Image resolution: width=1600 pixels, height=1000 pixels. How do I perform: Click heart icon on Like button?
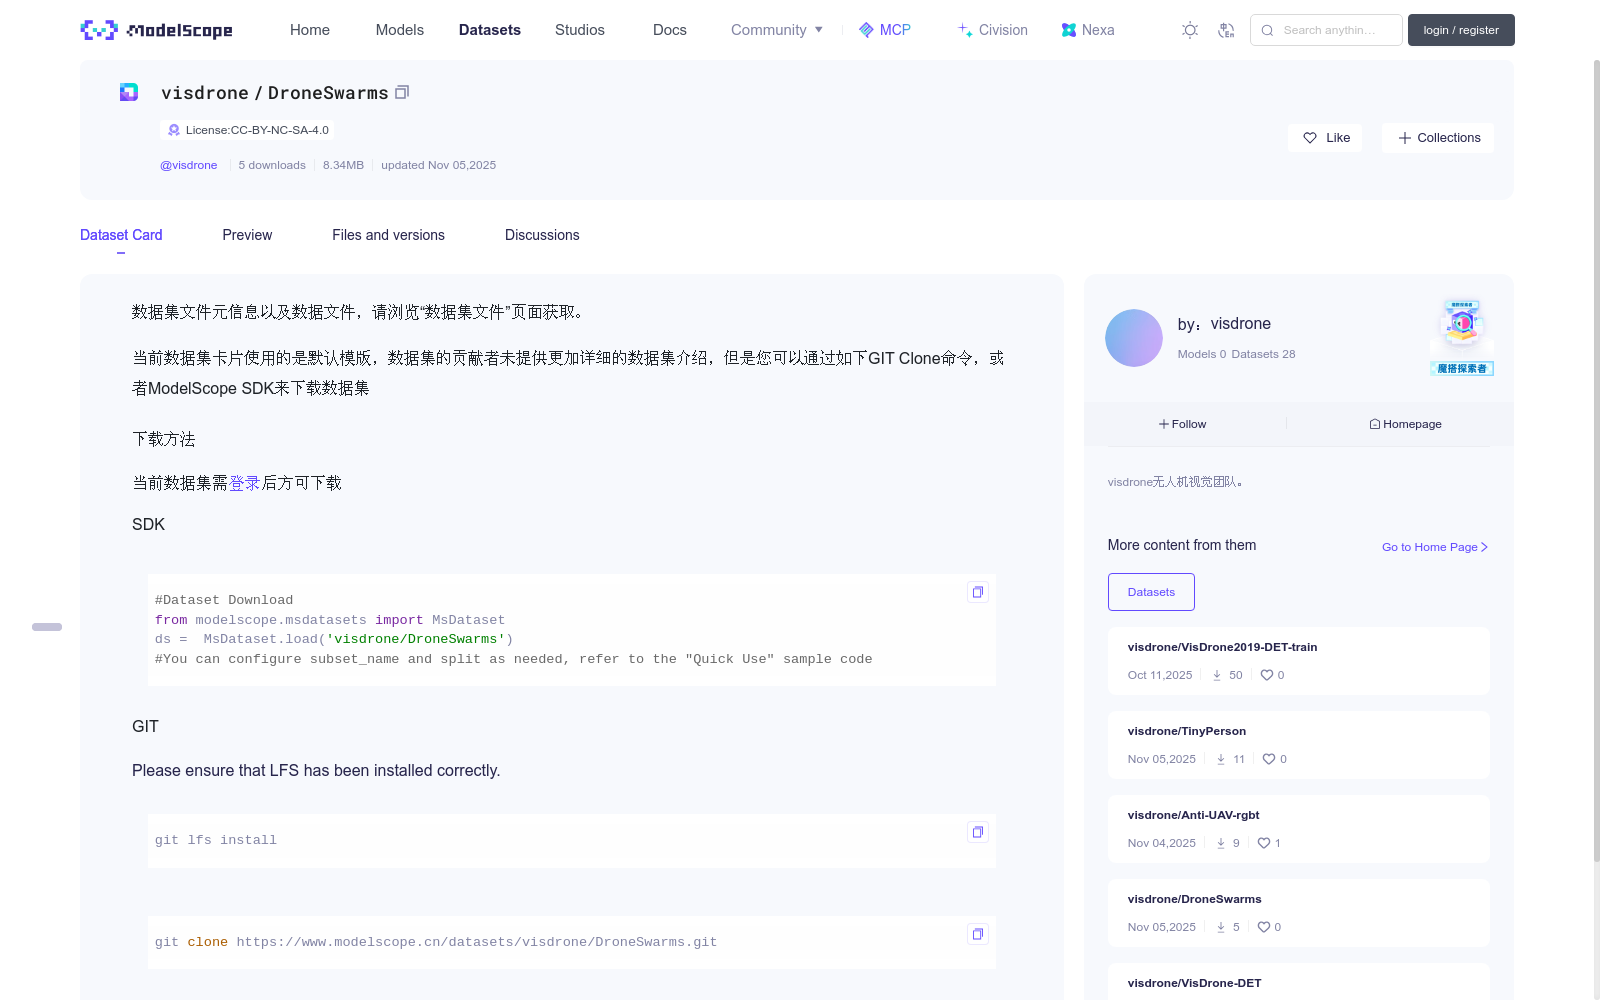point(1310,138)
